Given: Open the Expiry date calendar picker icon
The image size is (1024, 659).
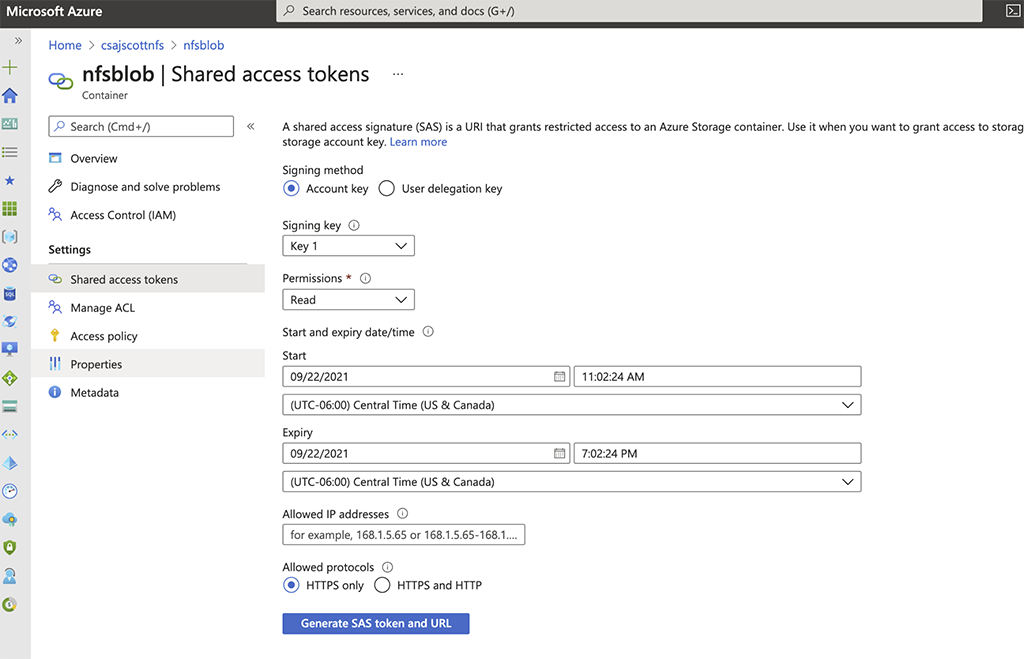Looking at the screenshot, I should [560, 453].
